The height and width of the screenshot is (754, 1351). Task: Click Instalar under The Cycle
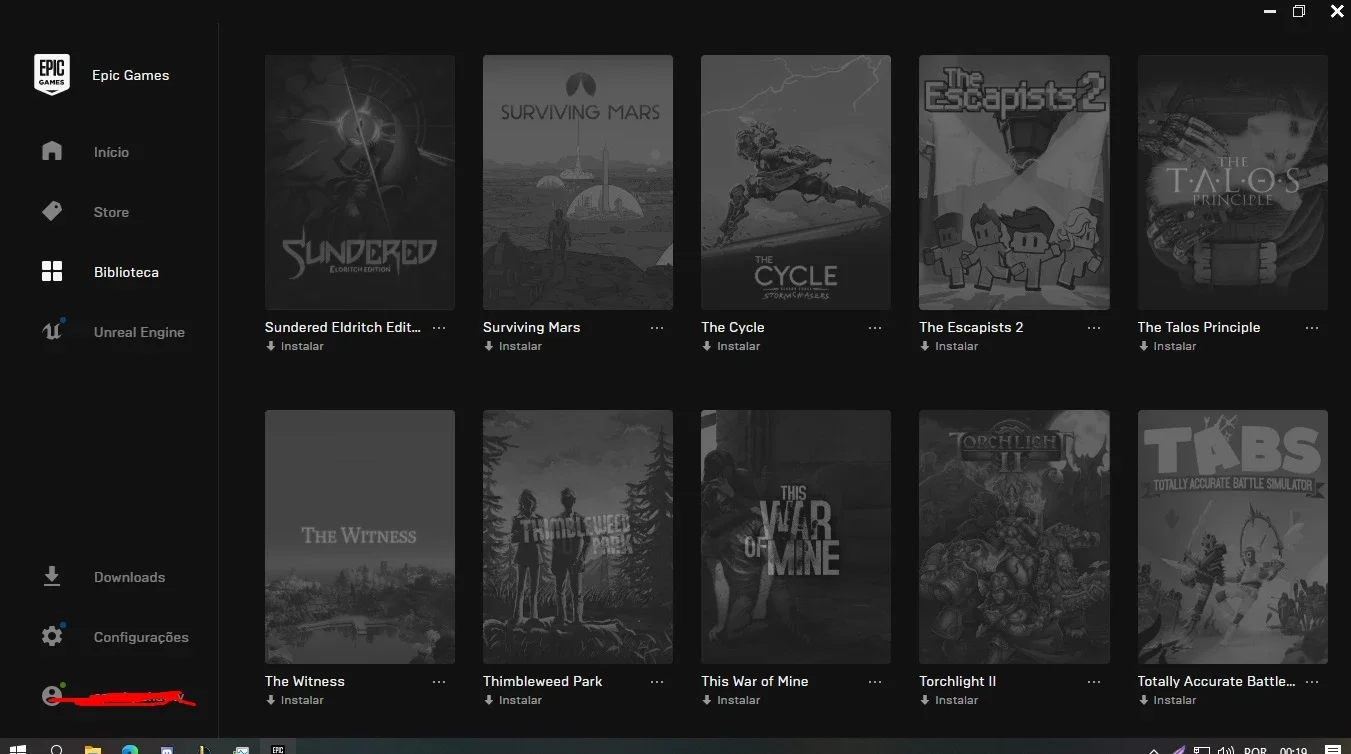click(x=731, y=346)
